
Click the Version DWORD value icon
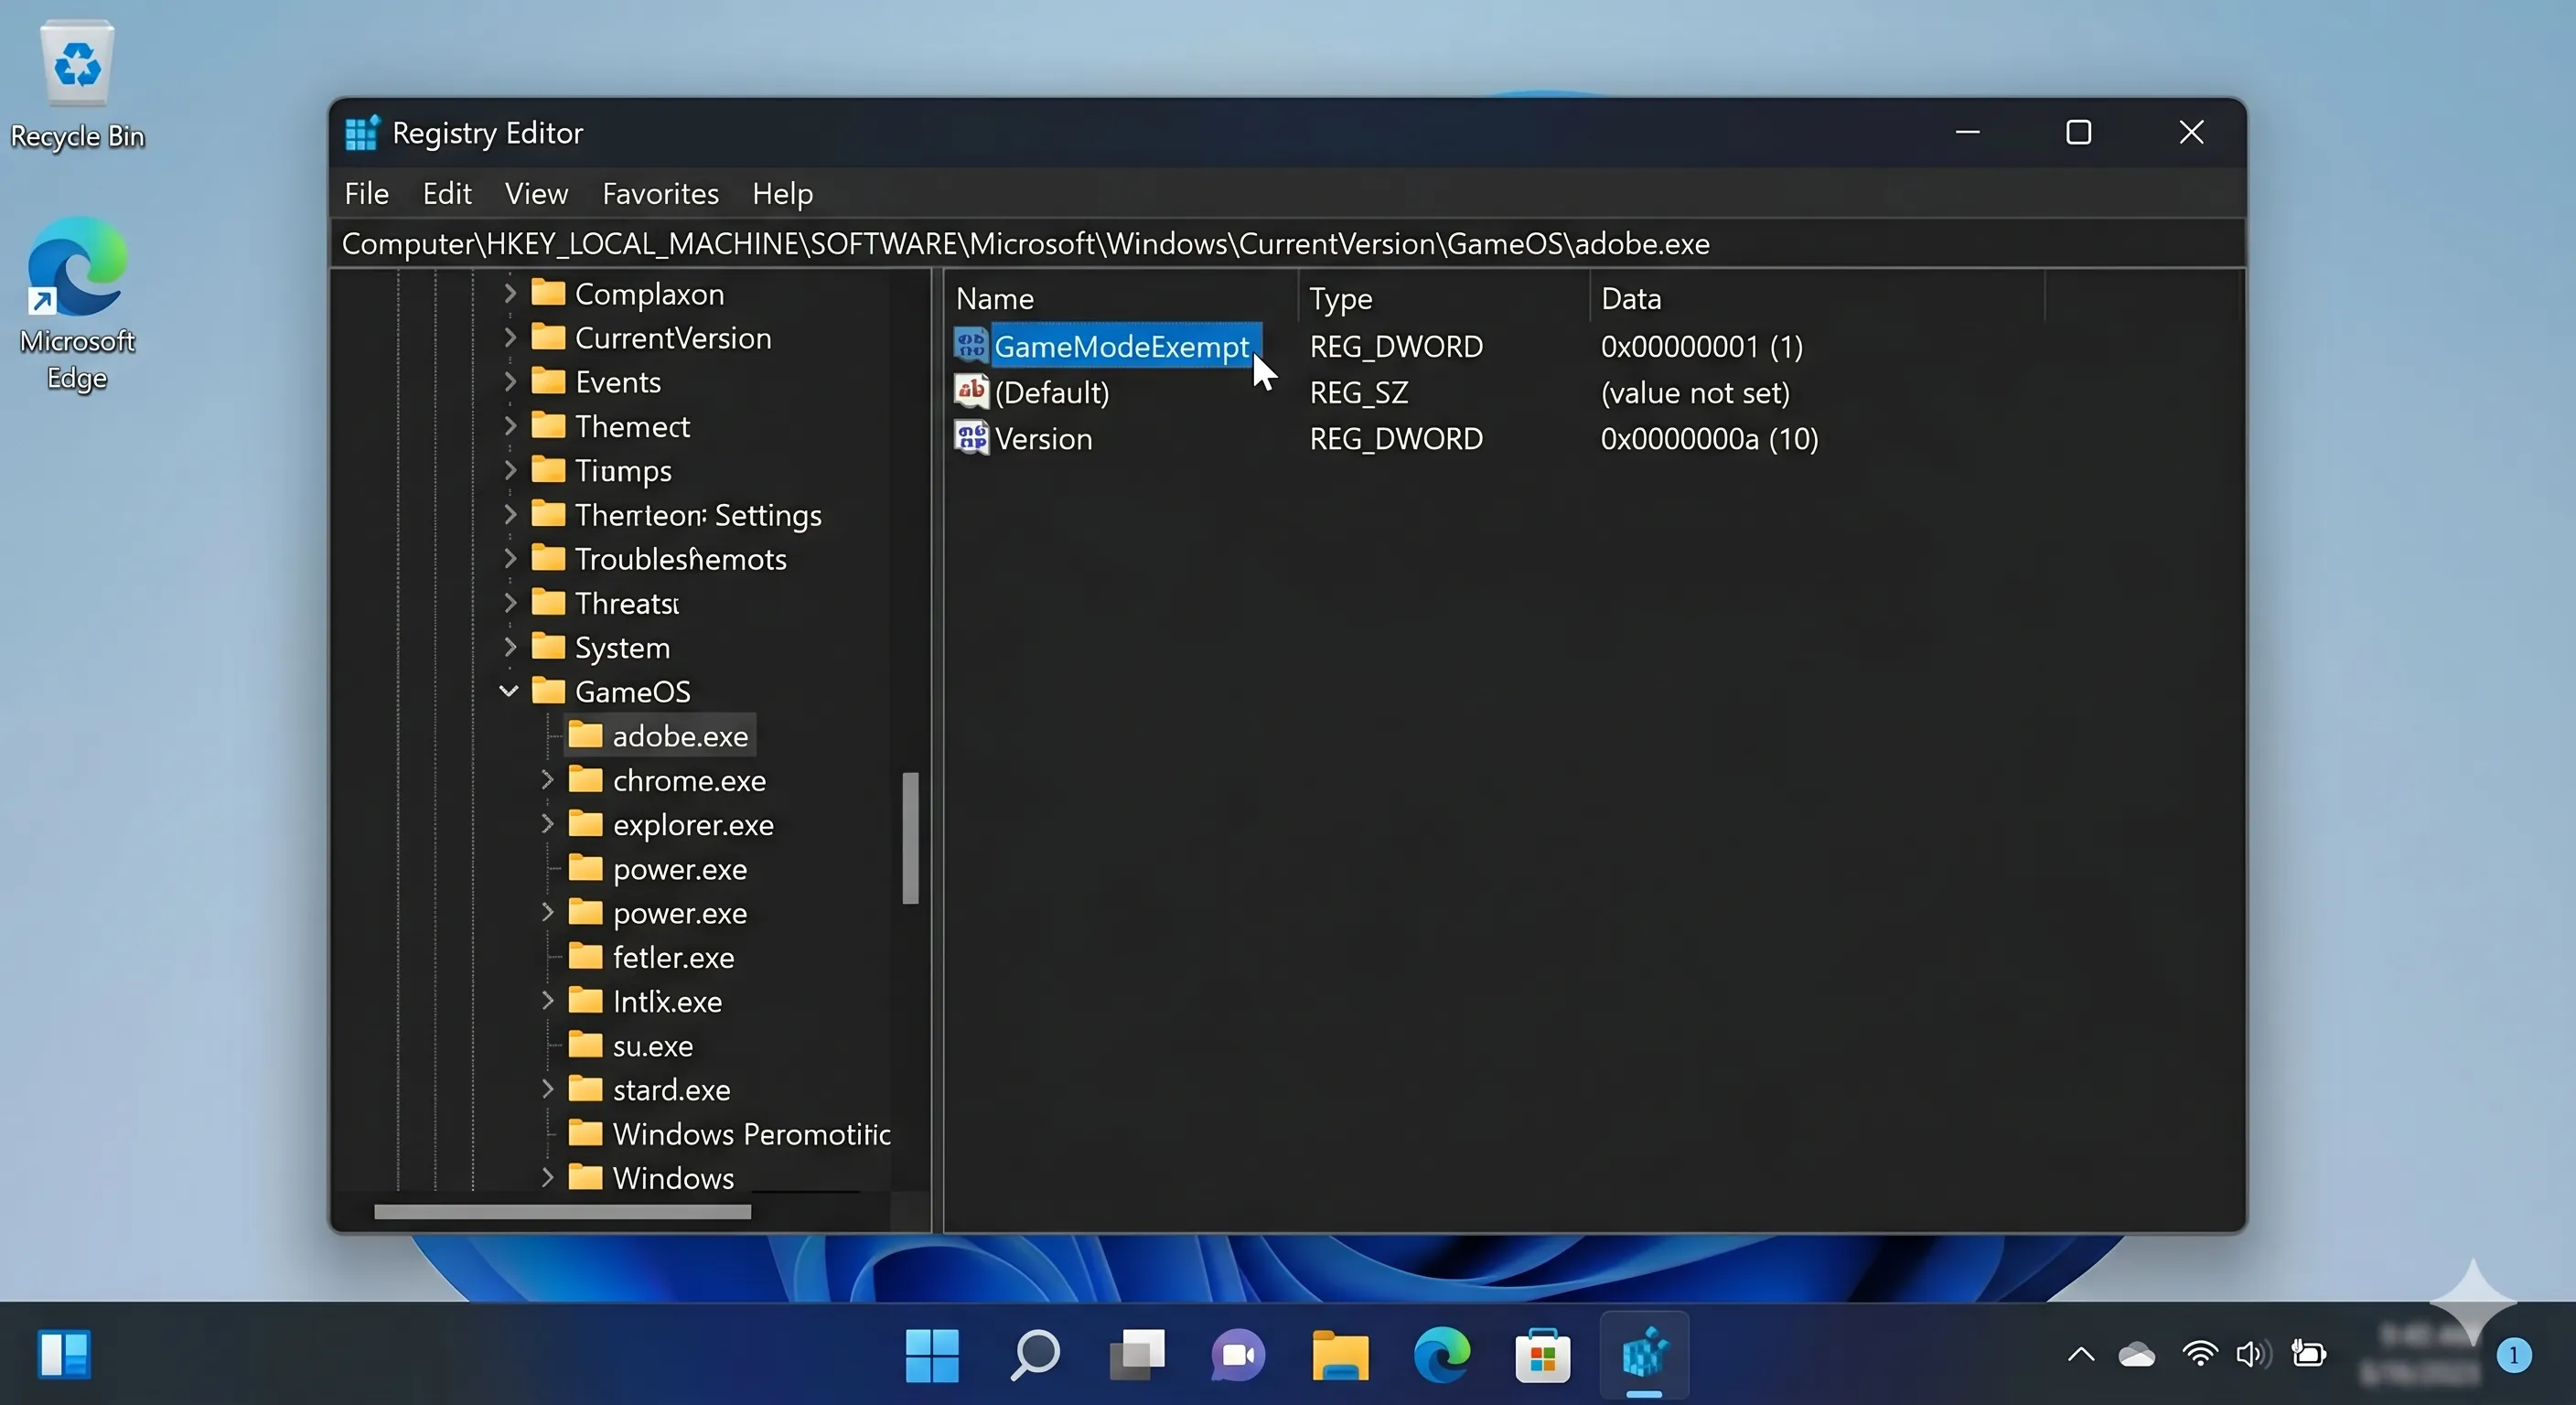tap(971, 438)
